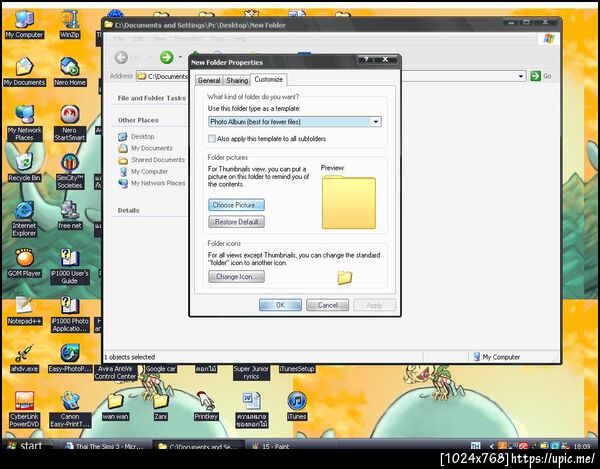This screenshot has width=600, height=469.
Task: Open the wan wan folder on desktop
Action: pyautogui.click(x=115, y=405)
